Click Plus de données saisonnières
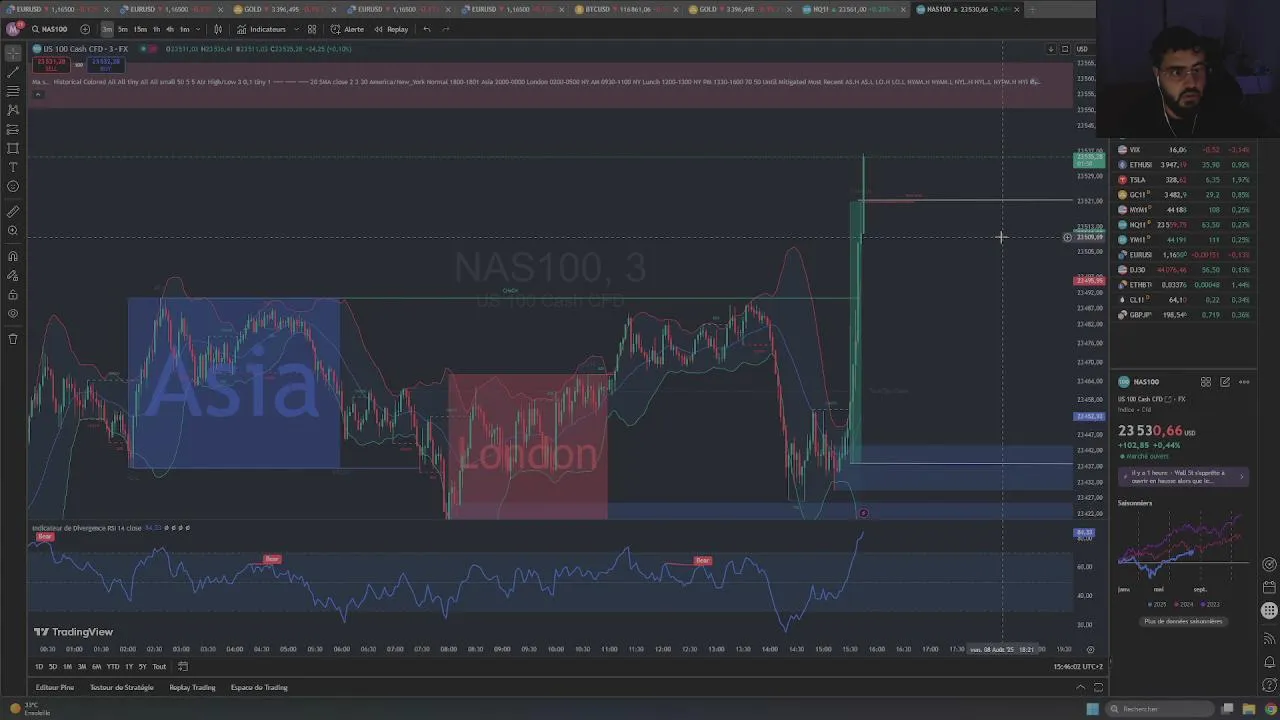The width and height of the screenshot is (1280, 720). (x=1183, y=622)
